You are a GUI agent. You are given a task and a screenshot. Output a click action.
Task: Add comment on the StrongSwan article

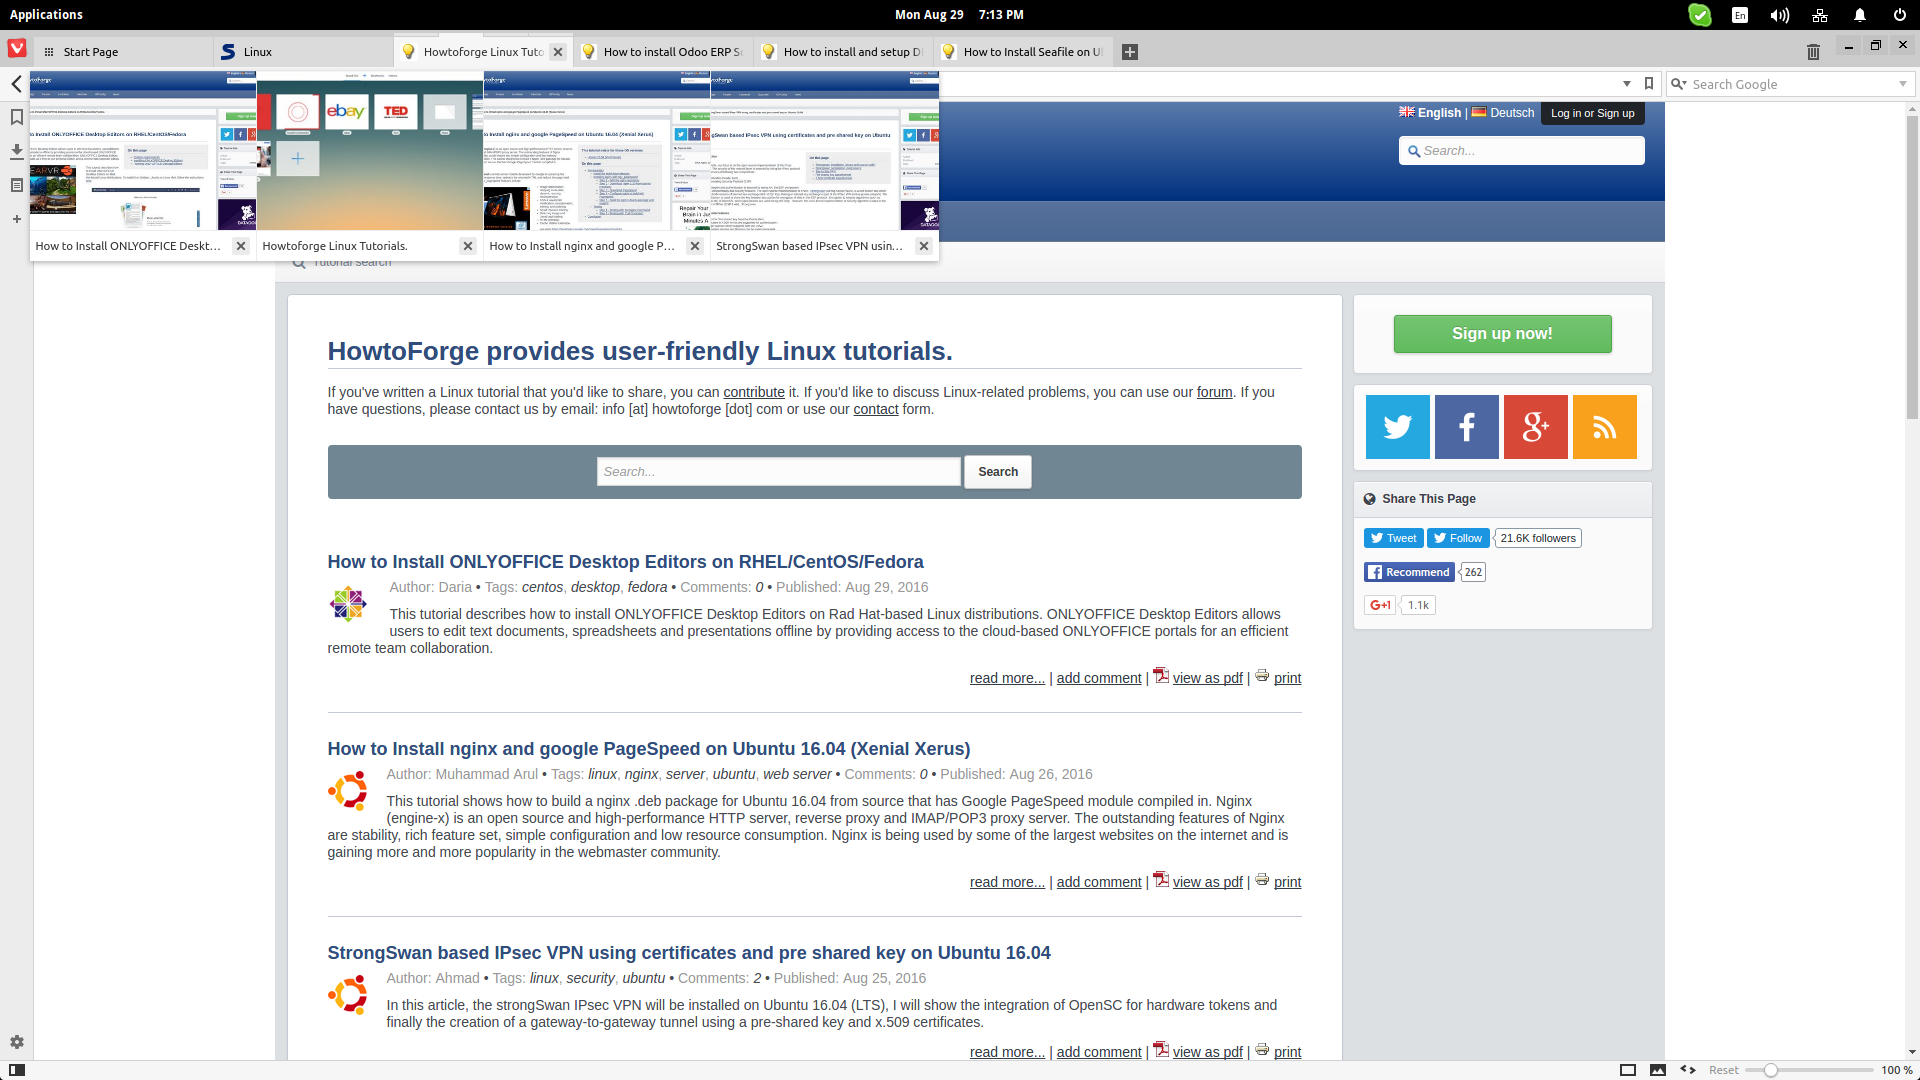coord(1099,1052)
